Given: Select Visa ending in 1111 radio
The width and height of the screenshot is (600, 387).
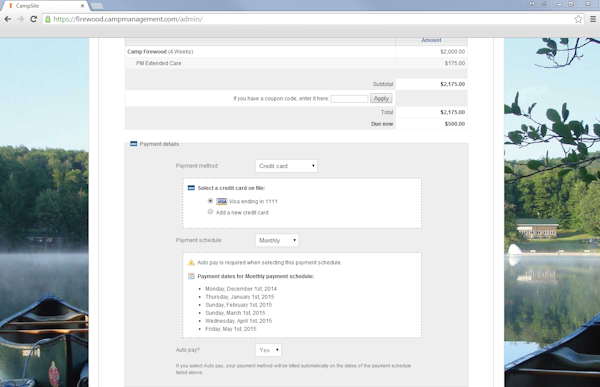Looking at the screenshot, I should pos(210,201).
